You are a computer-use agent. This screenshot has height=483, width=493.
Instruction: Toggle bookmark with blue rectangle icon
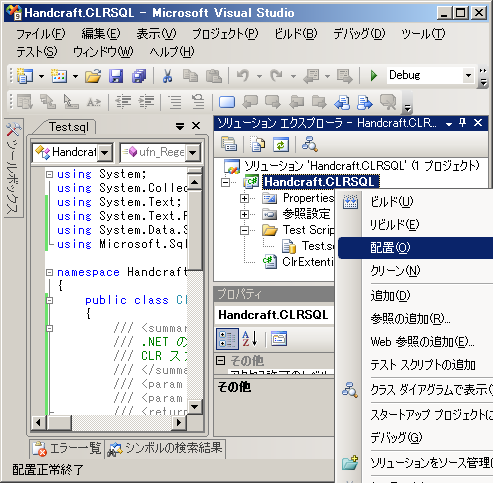[227, 102]
